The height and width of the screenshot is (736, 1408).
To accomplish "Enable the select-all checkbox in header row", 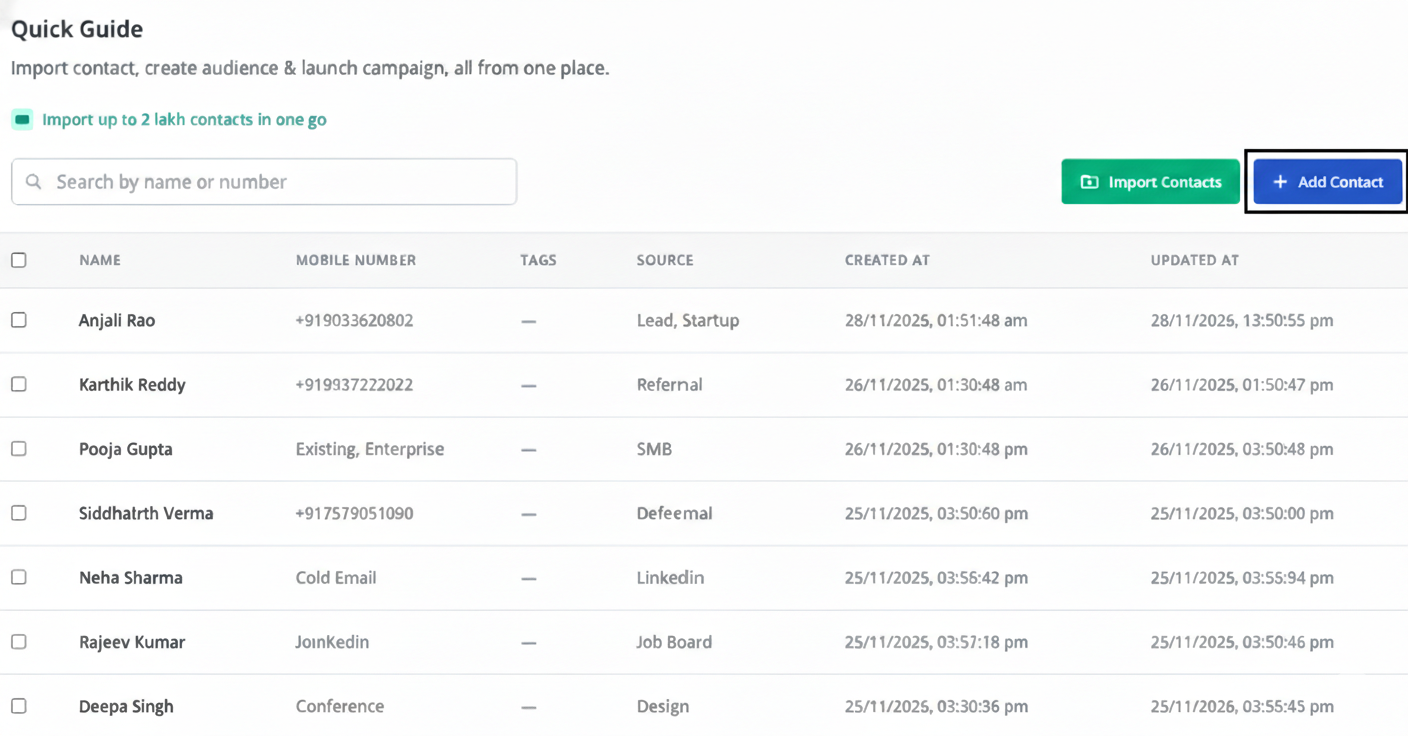I will [x=18, y=260].
